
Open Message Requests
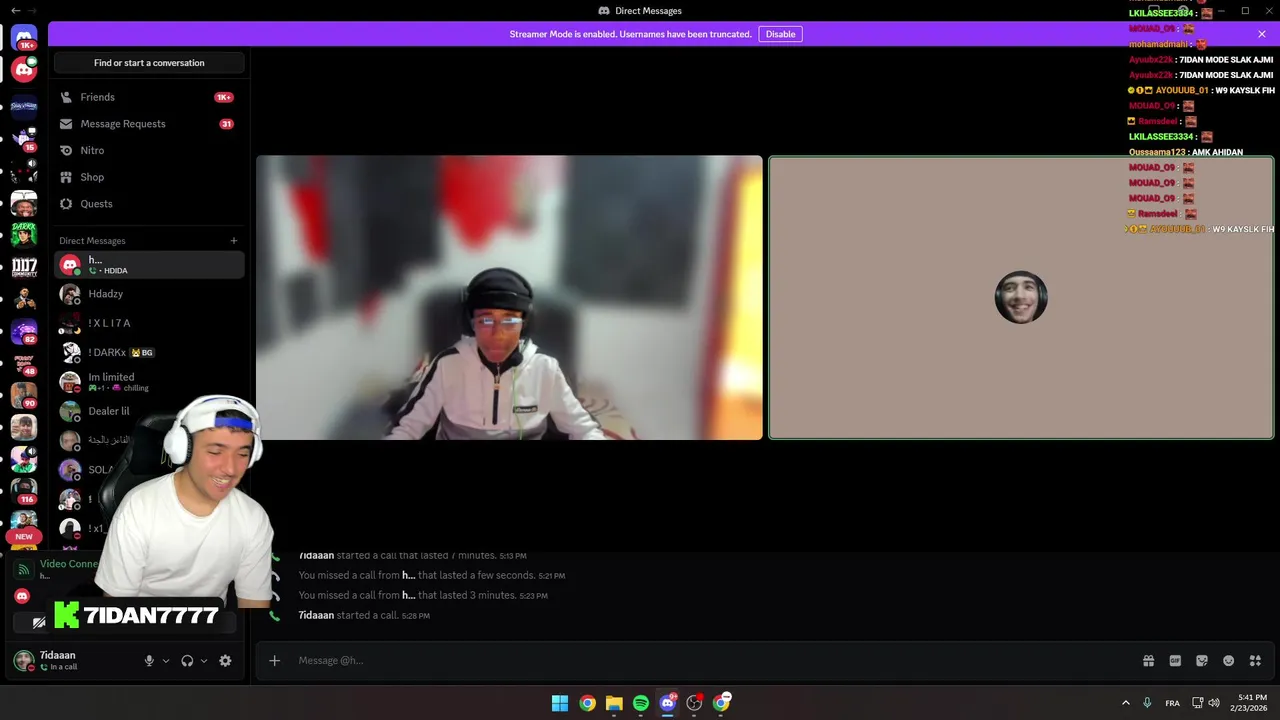coord(149,124)
